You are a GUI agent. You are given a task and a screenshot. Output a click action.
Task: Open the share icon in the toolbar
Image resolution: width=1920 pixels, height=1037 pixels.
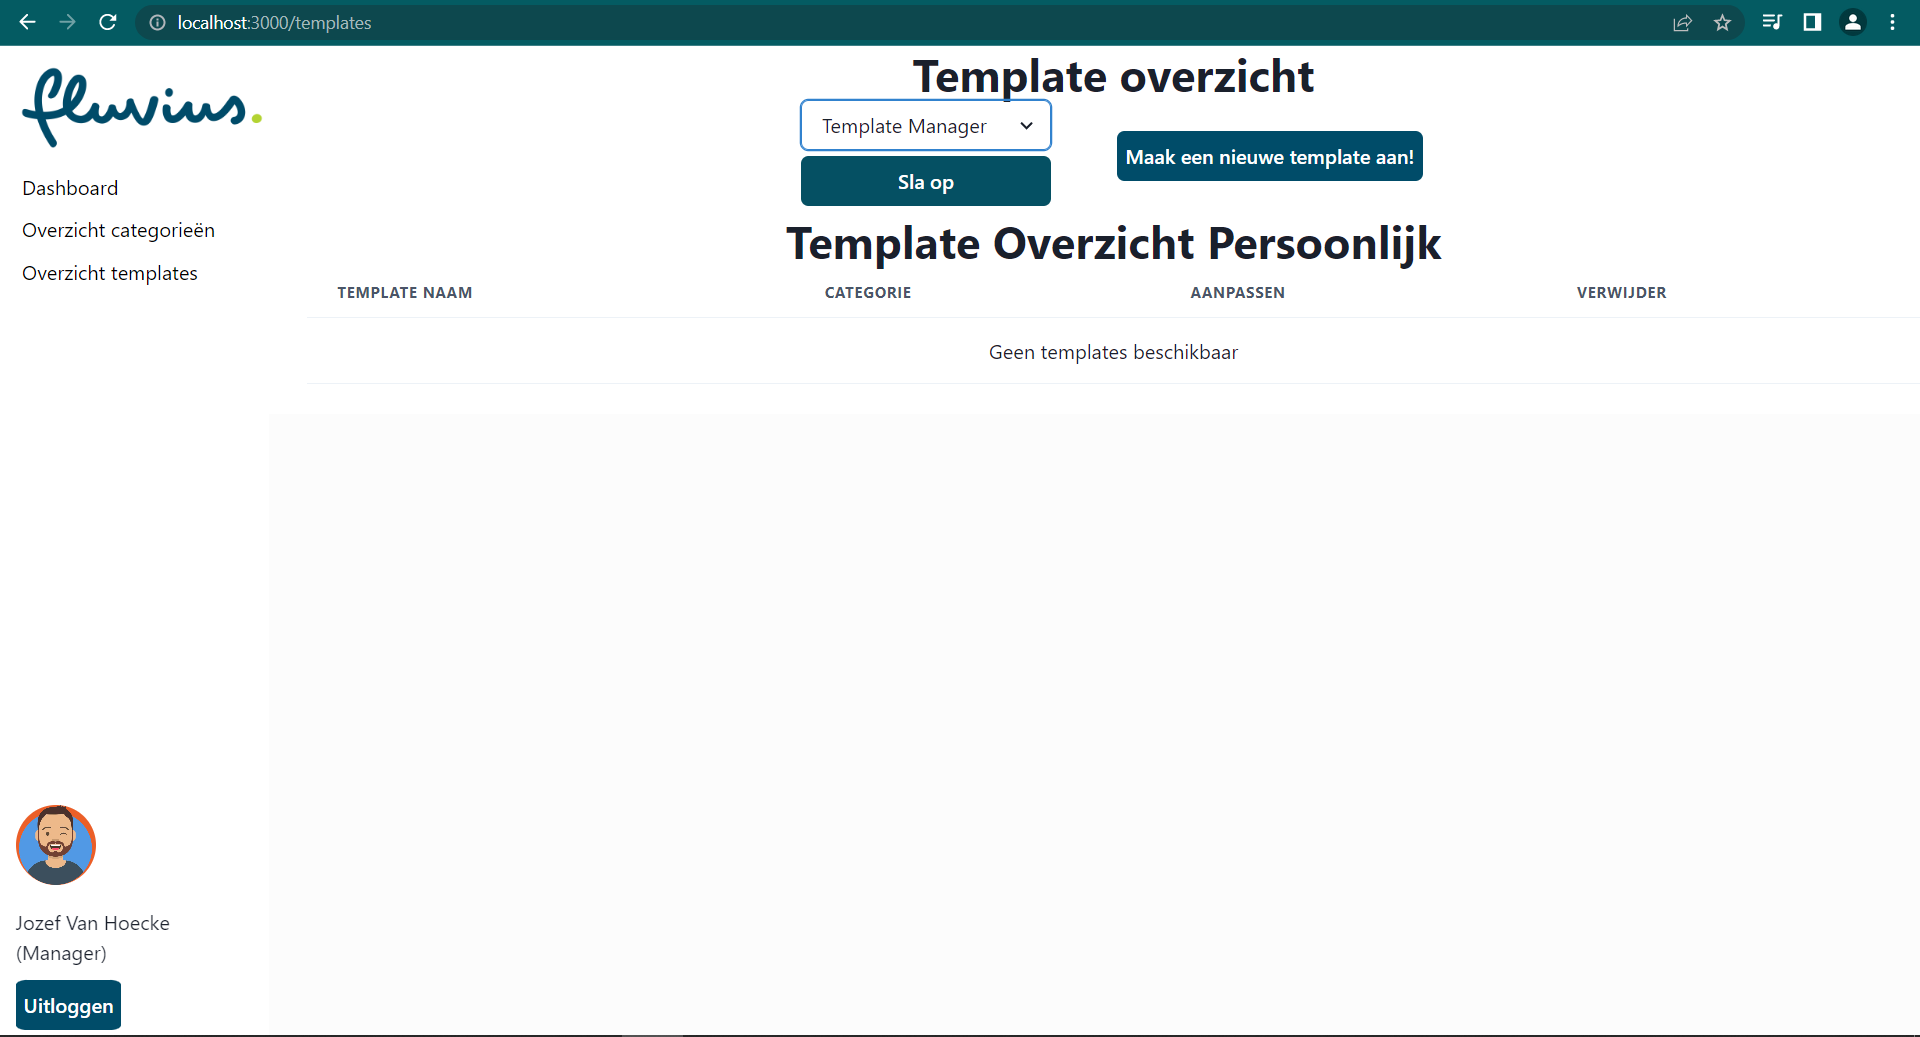(1683, 22)
